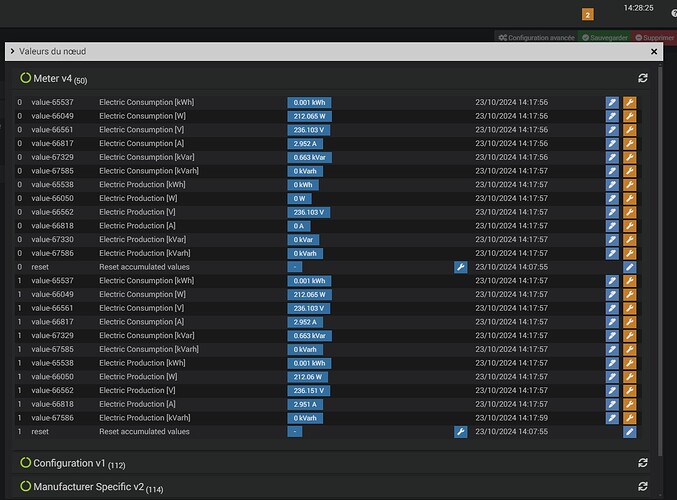Click blue edit icon for instance 0 value-65537

tap(612, 102)
